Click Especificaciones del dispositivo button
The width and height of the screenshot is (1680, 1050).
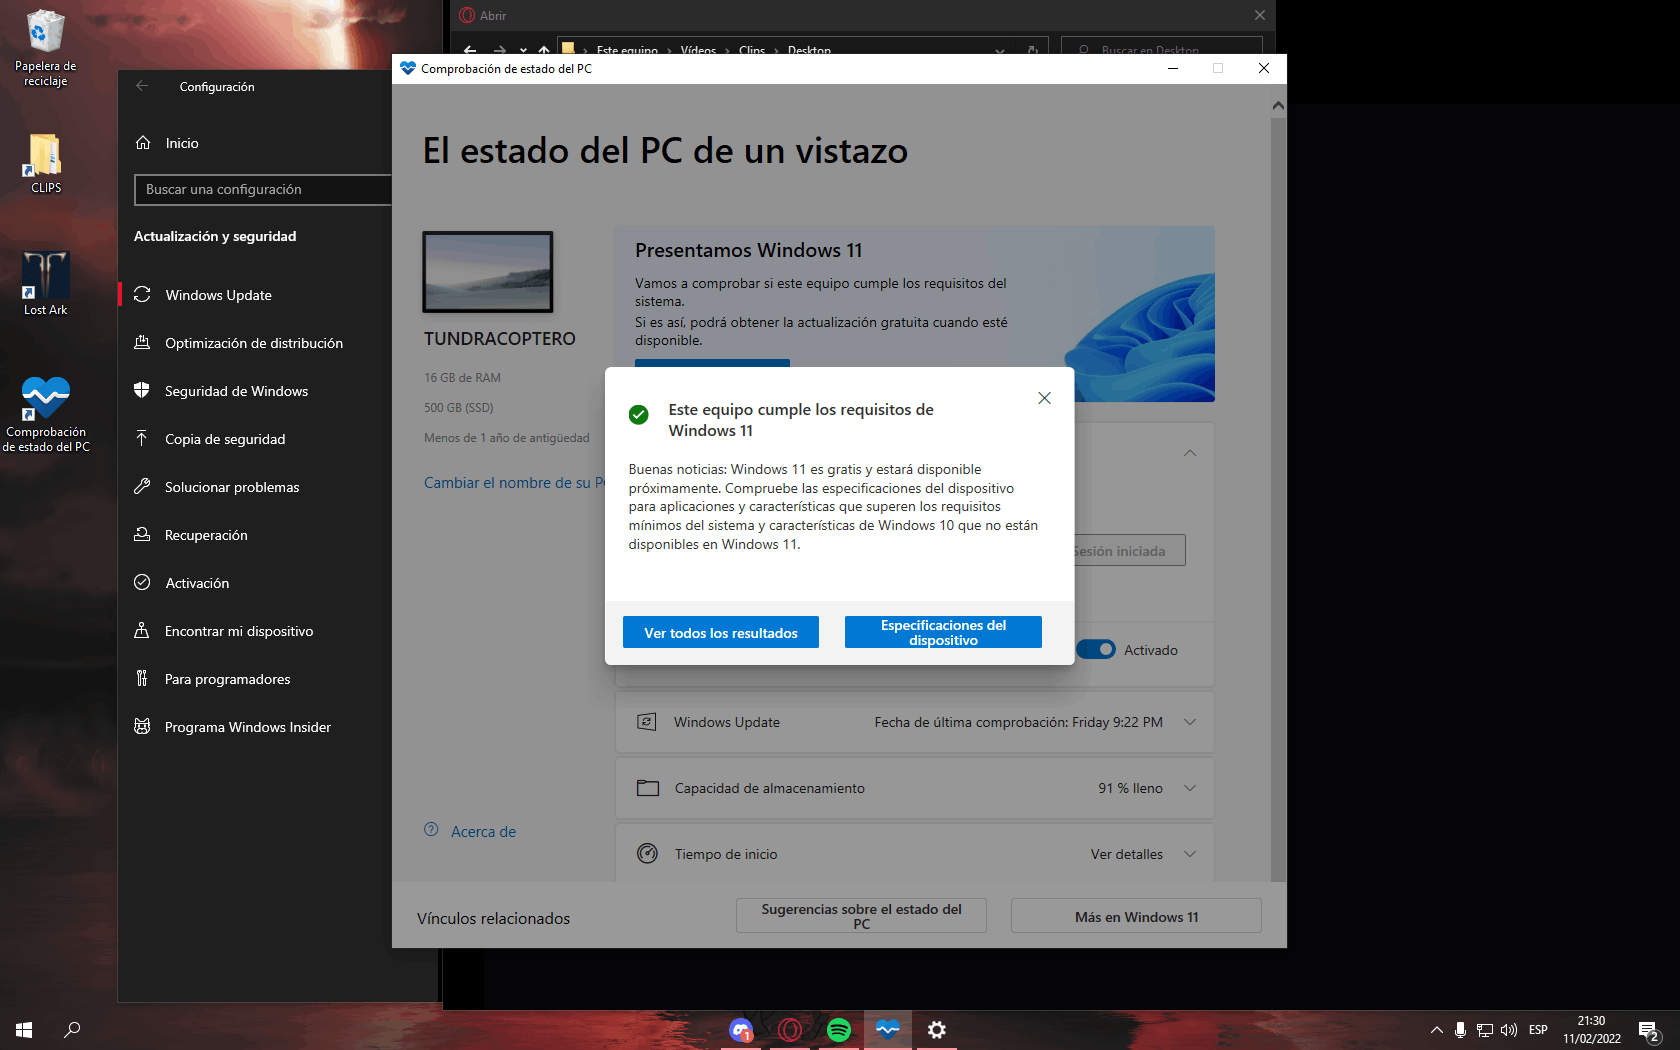coord(943,632)
